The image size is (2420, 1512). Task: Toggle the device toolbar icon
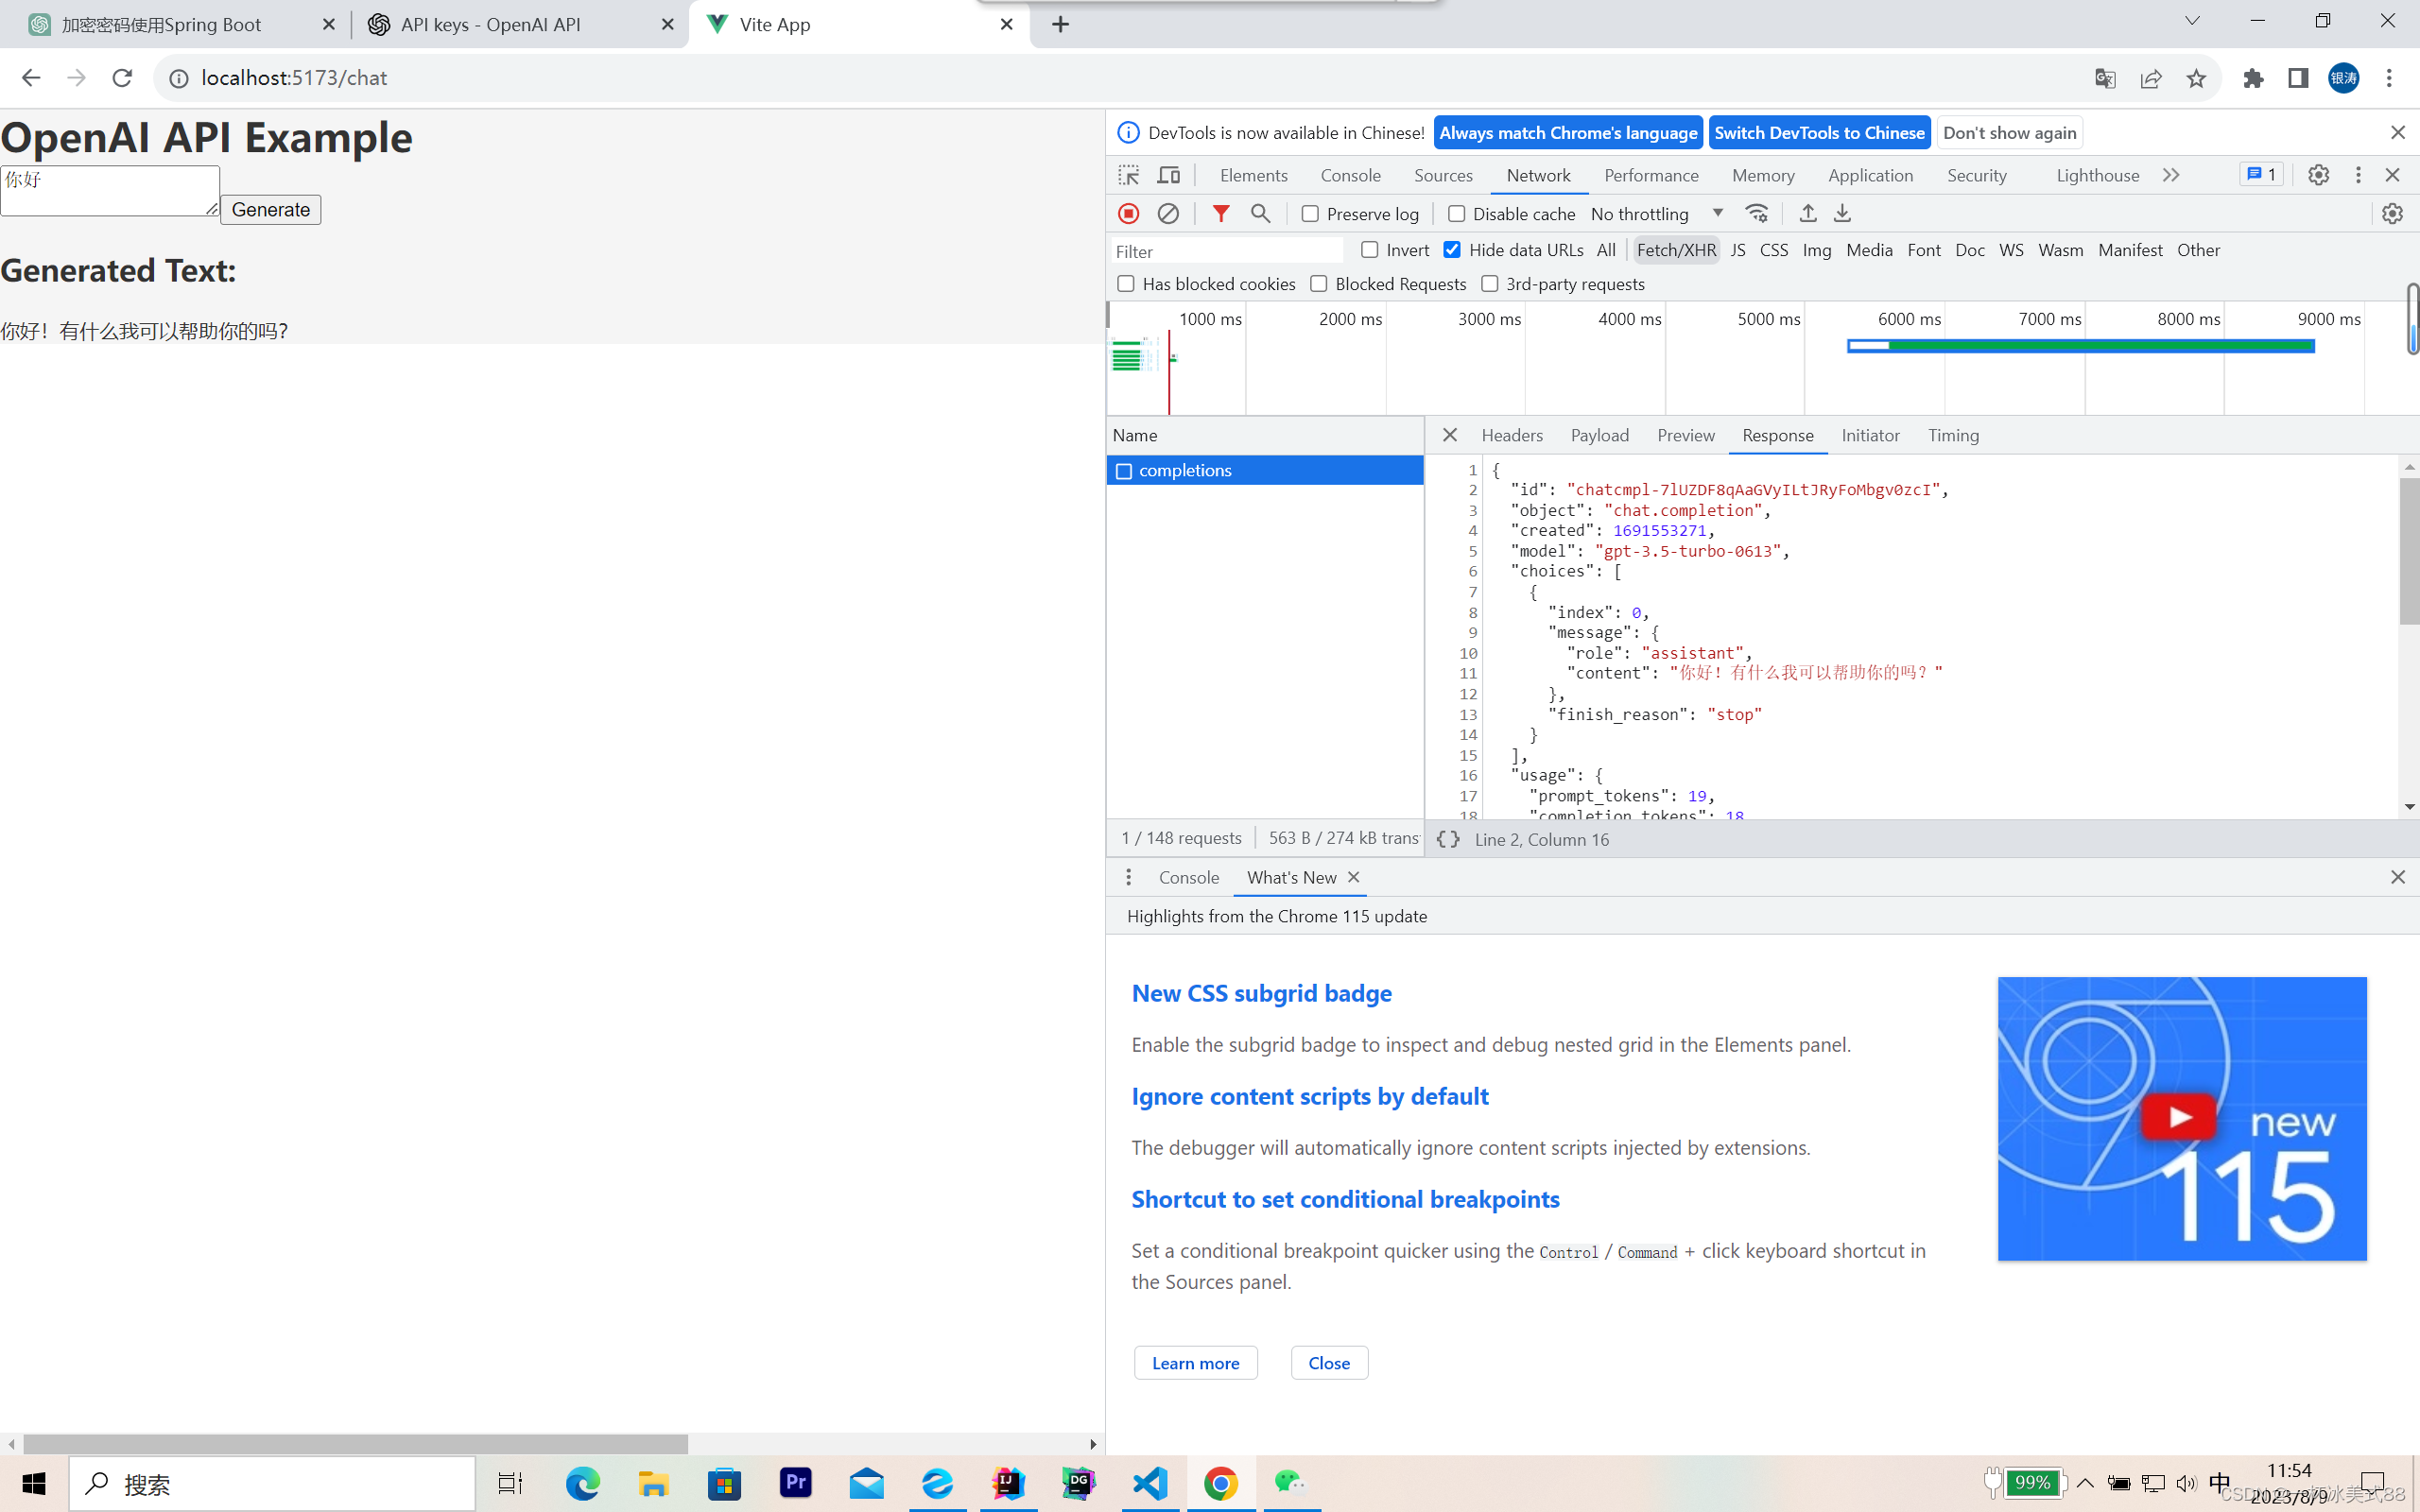(1168, 175)
